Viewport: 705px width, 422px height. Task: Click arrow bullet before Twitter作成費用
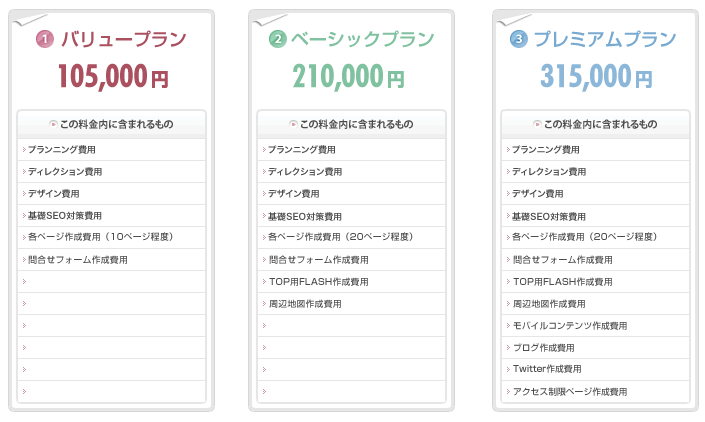pyautogui.click(x=508, y=369)
